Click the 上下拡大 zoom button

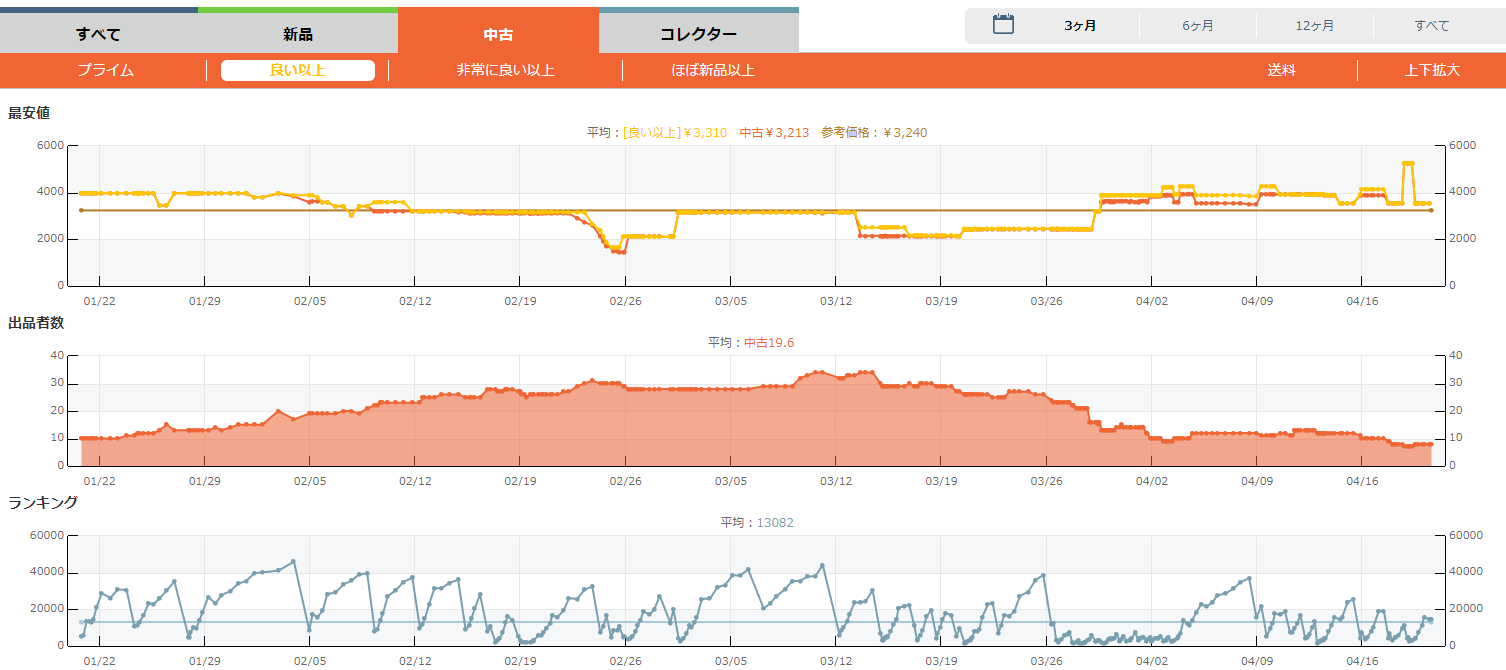coord(1432,70)
